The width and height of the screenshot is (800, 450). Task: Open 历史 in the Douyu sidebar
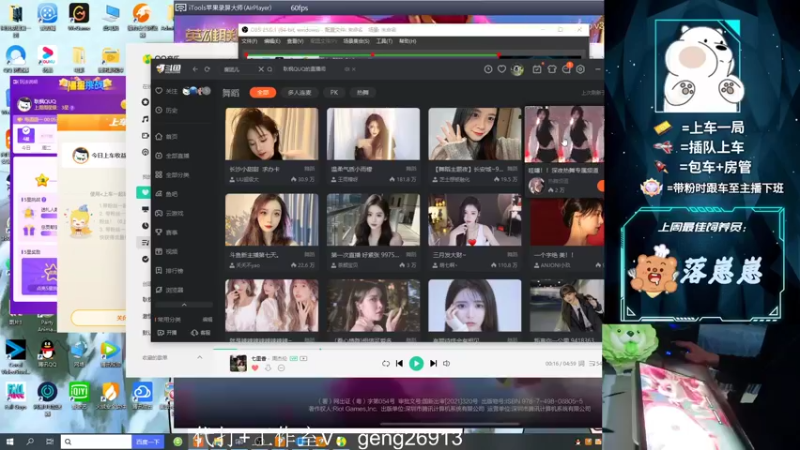coord(167,110)
